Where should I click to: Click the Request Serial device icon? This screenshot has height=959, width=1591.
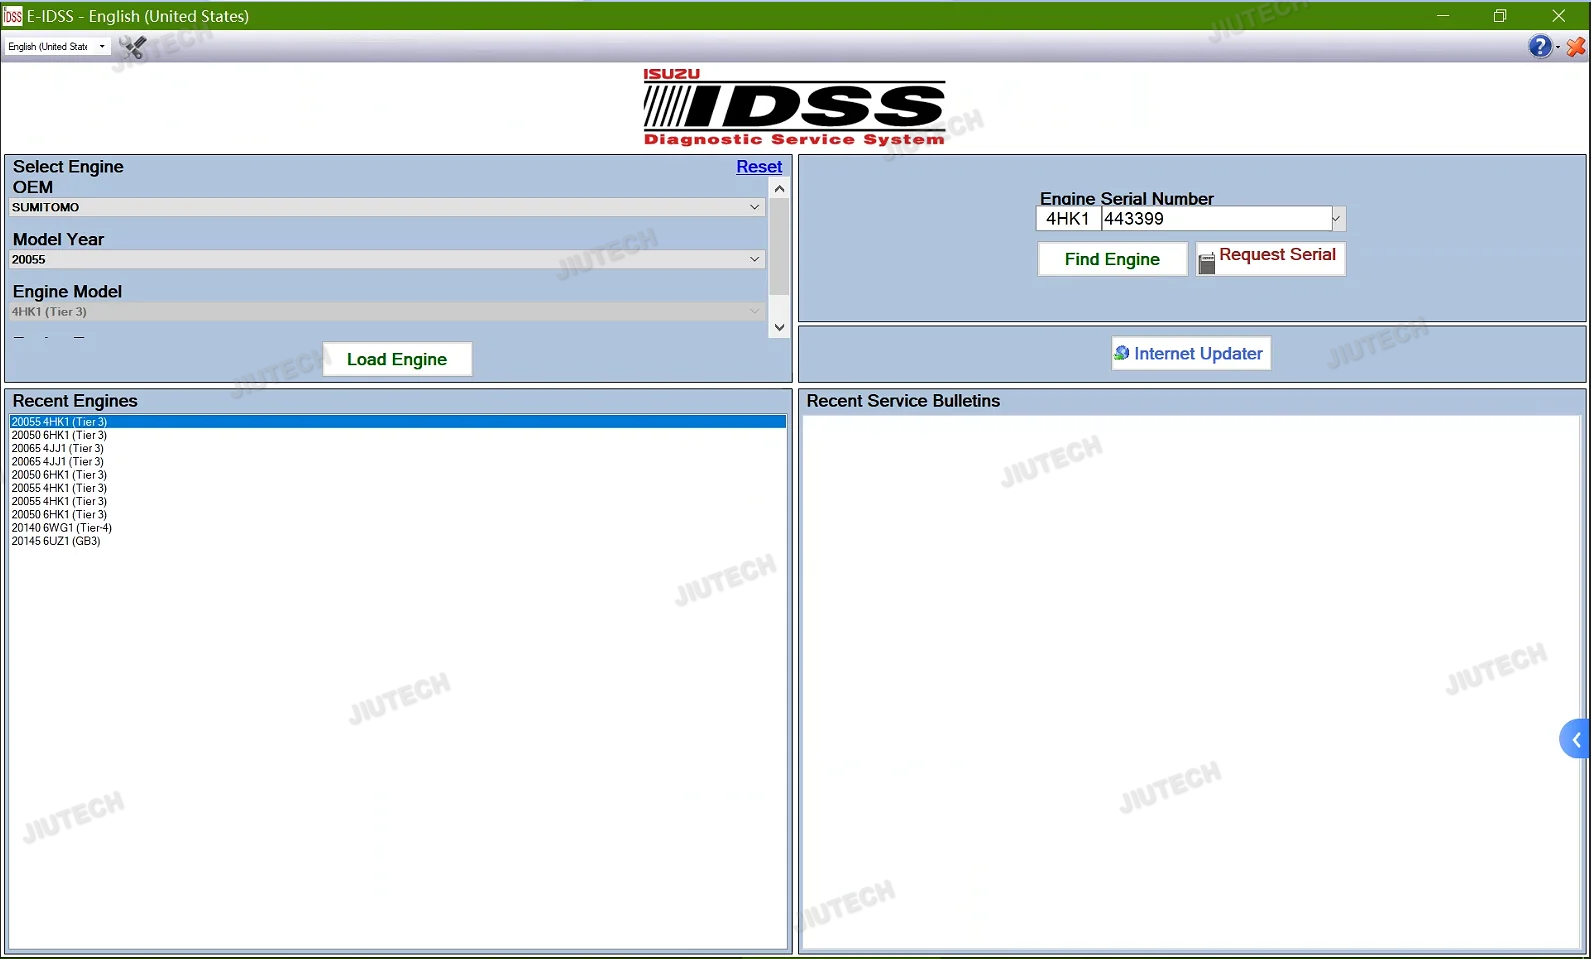click(1207, 262)
